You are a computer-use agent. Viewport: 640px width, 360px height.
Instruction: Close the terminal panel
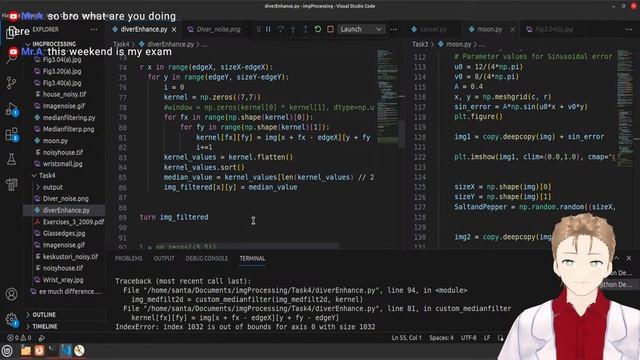click(629, 258)
